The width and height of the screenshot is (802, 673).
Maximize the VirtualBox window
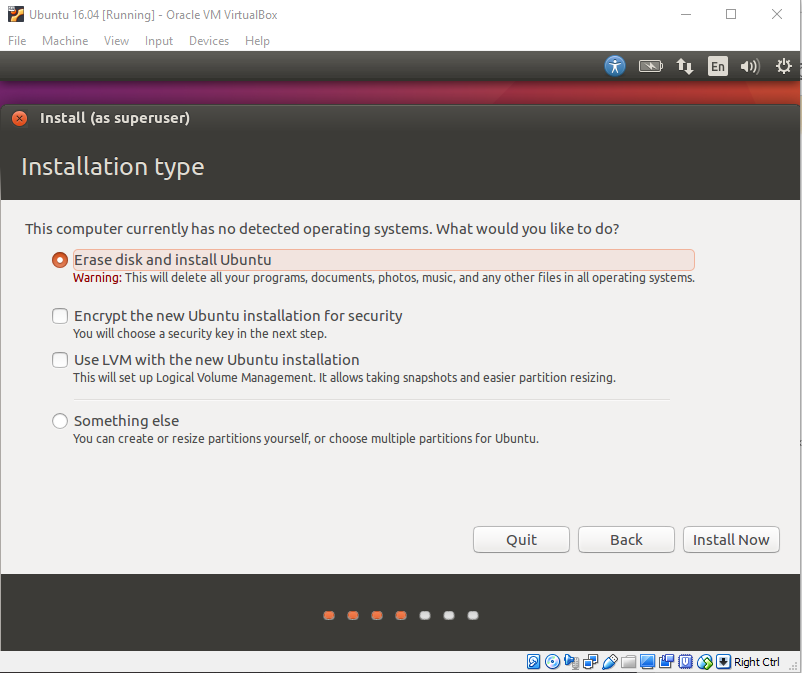tap(731, 14)
